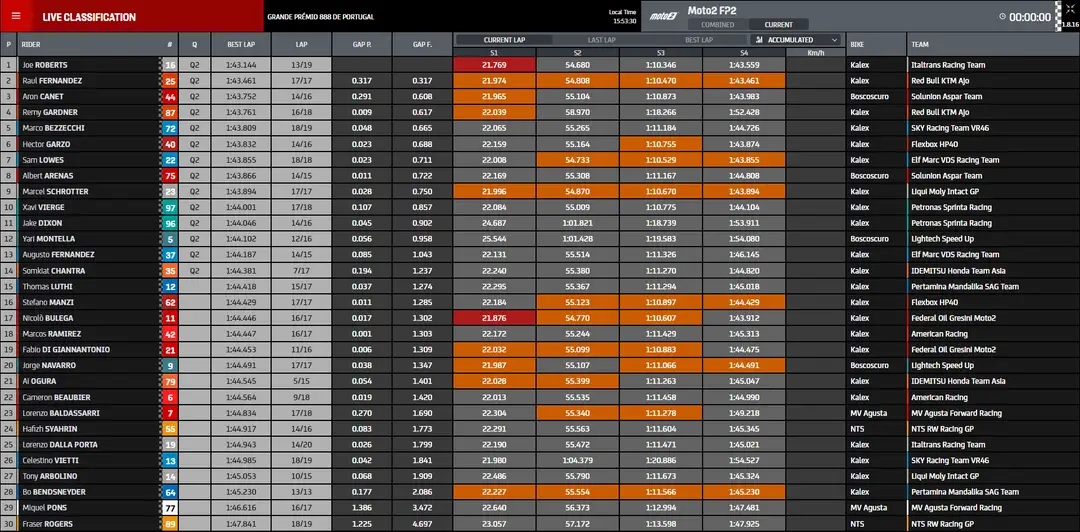Click Augusto Fernandez's number 37 badge
1080x532 pixels.
point(169,255)
